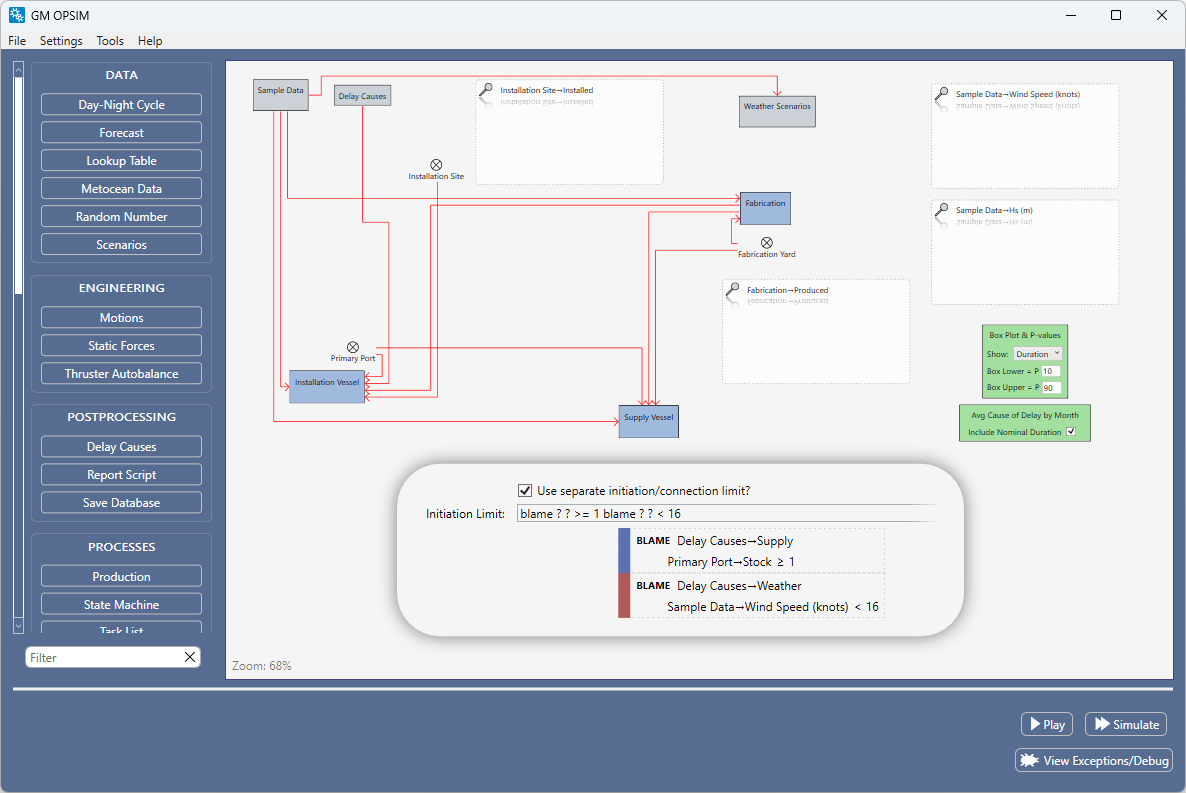Click the magnifier icon on Sample Data→Wind Speed panel
Screen dimensions: 1186x793
click(940, 93)
